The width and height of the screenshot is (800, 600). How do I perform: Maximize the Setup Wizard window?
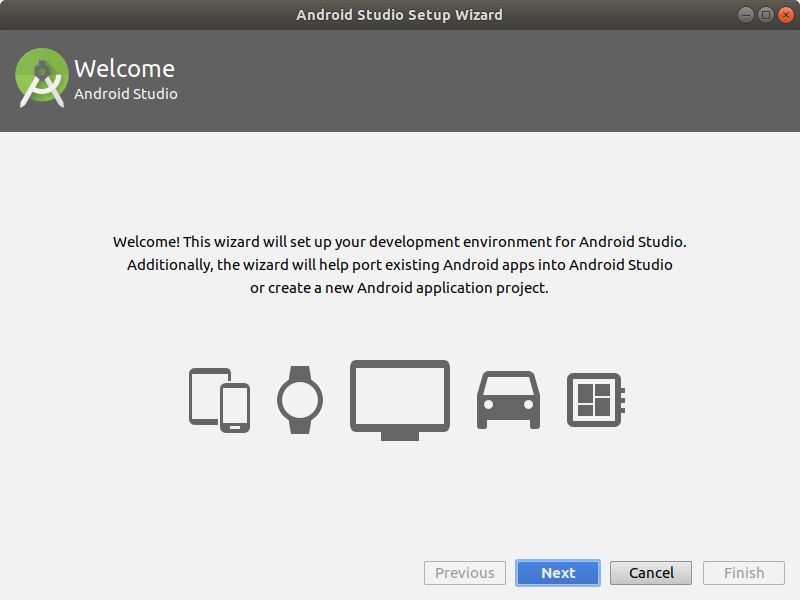[766, 15]
